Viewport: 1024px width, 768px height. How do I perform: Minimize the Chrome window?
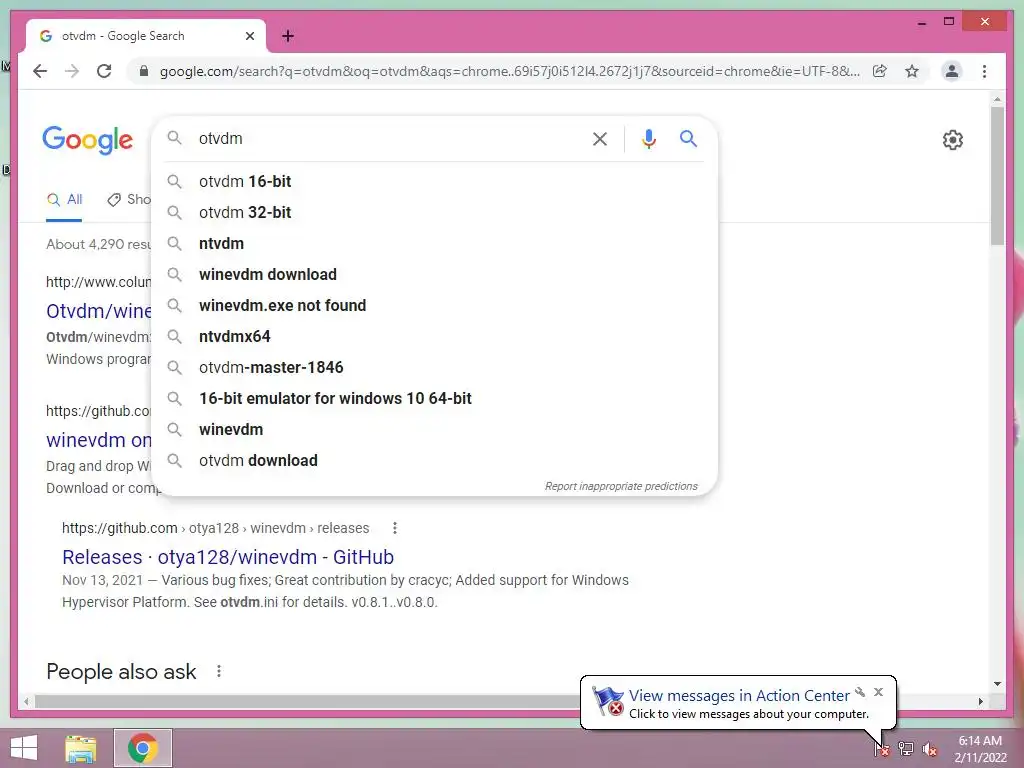pos(921,22)
